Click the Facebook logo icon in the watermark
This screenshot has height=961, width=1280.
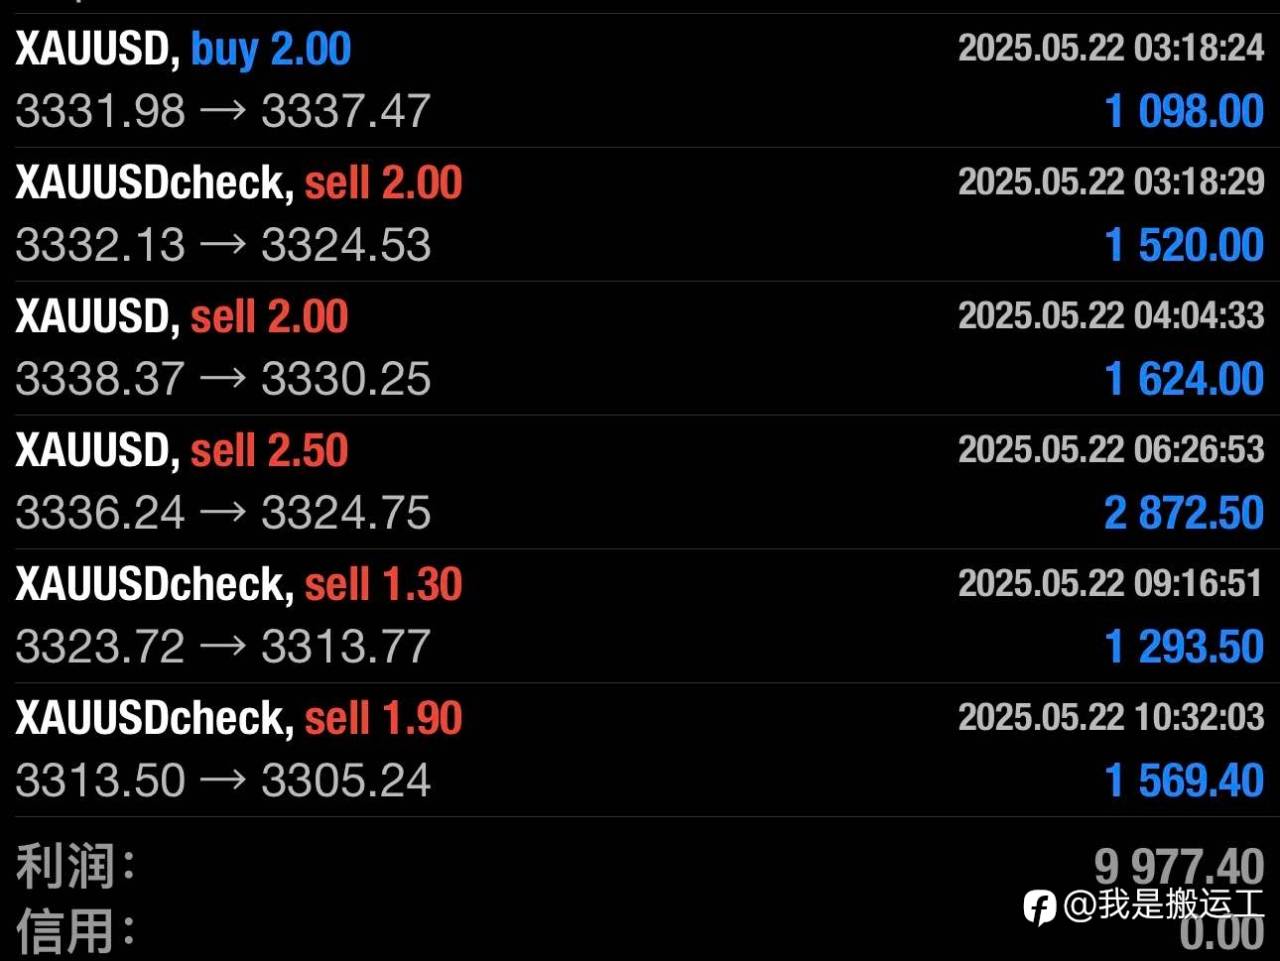tap(1040, 907)
